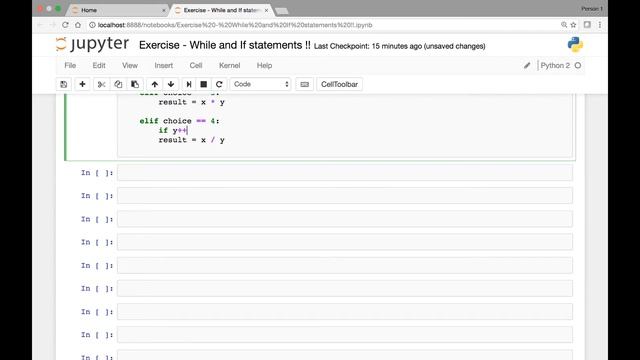Viewport: 640px width, 360px height.
Task: Run cell and select below icon
Action: tap(189, 84)
